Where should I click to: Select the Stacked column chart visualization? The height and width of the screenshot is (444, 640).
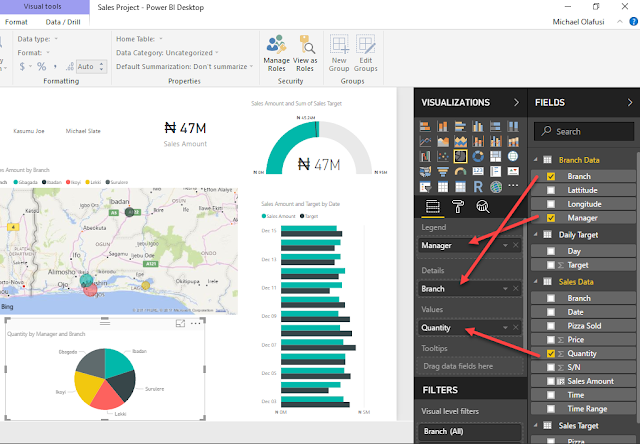443,127
